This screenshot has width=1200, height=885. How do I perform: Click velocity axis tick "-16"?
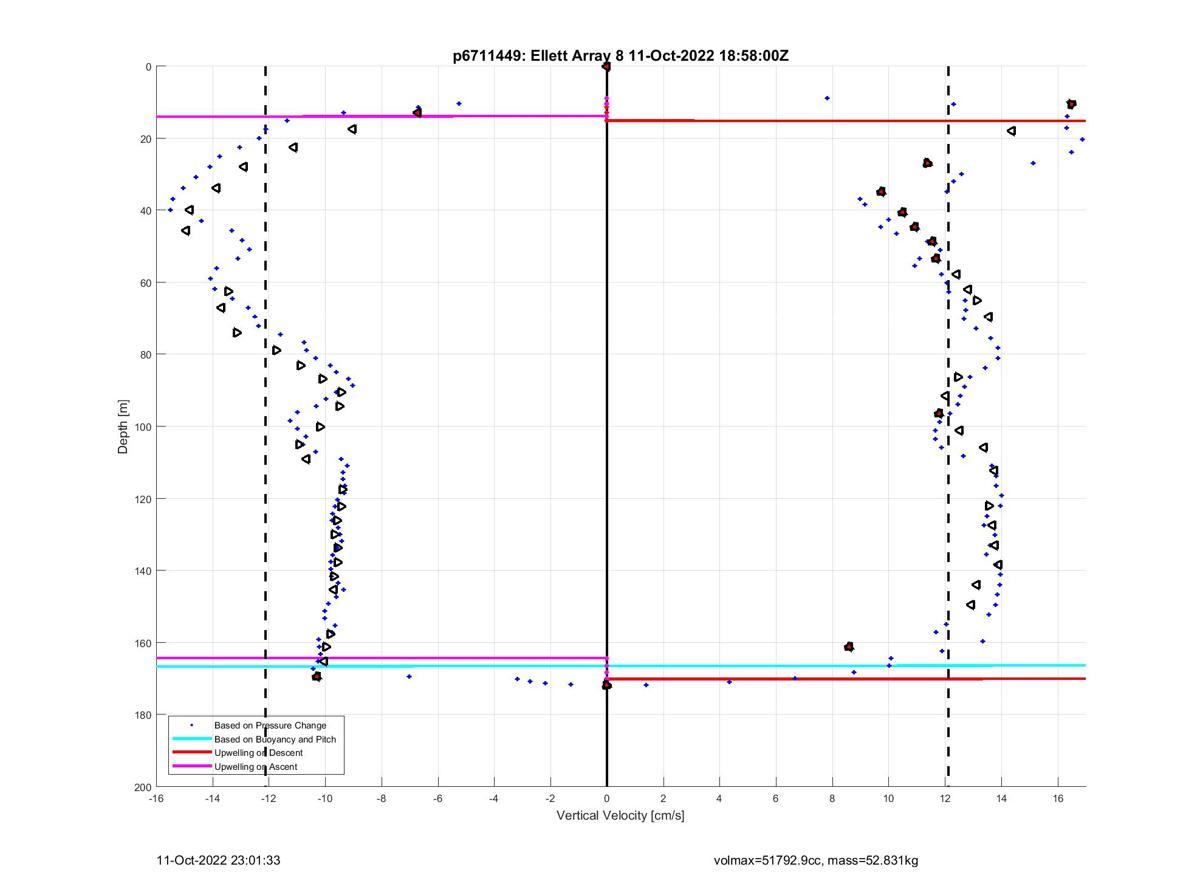coord(156,798)
